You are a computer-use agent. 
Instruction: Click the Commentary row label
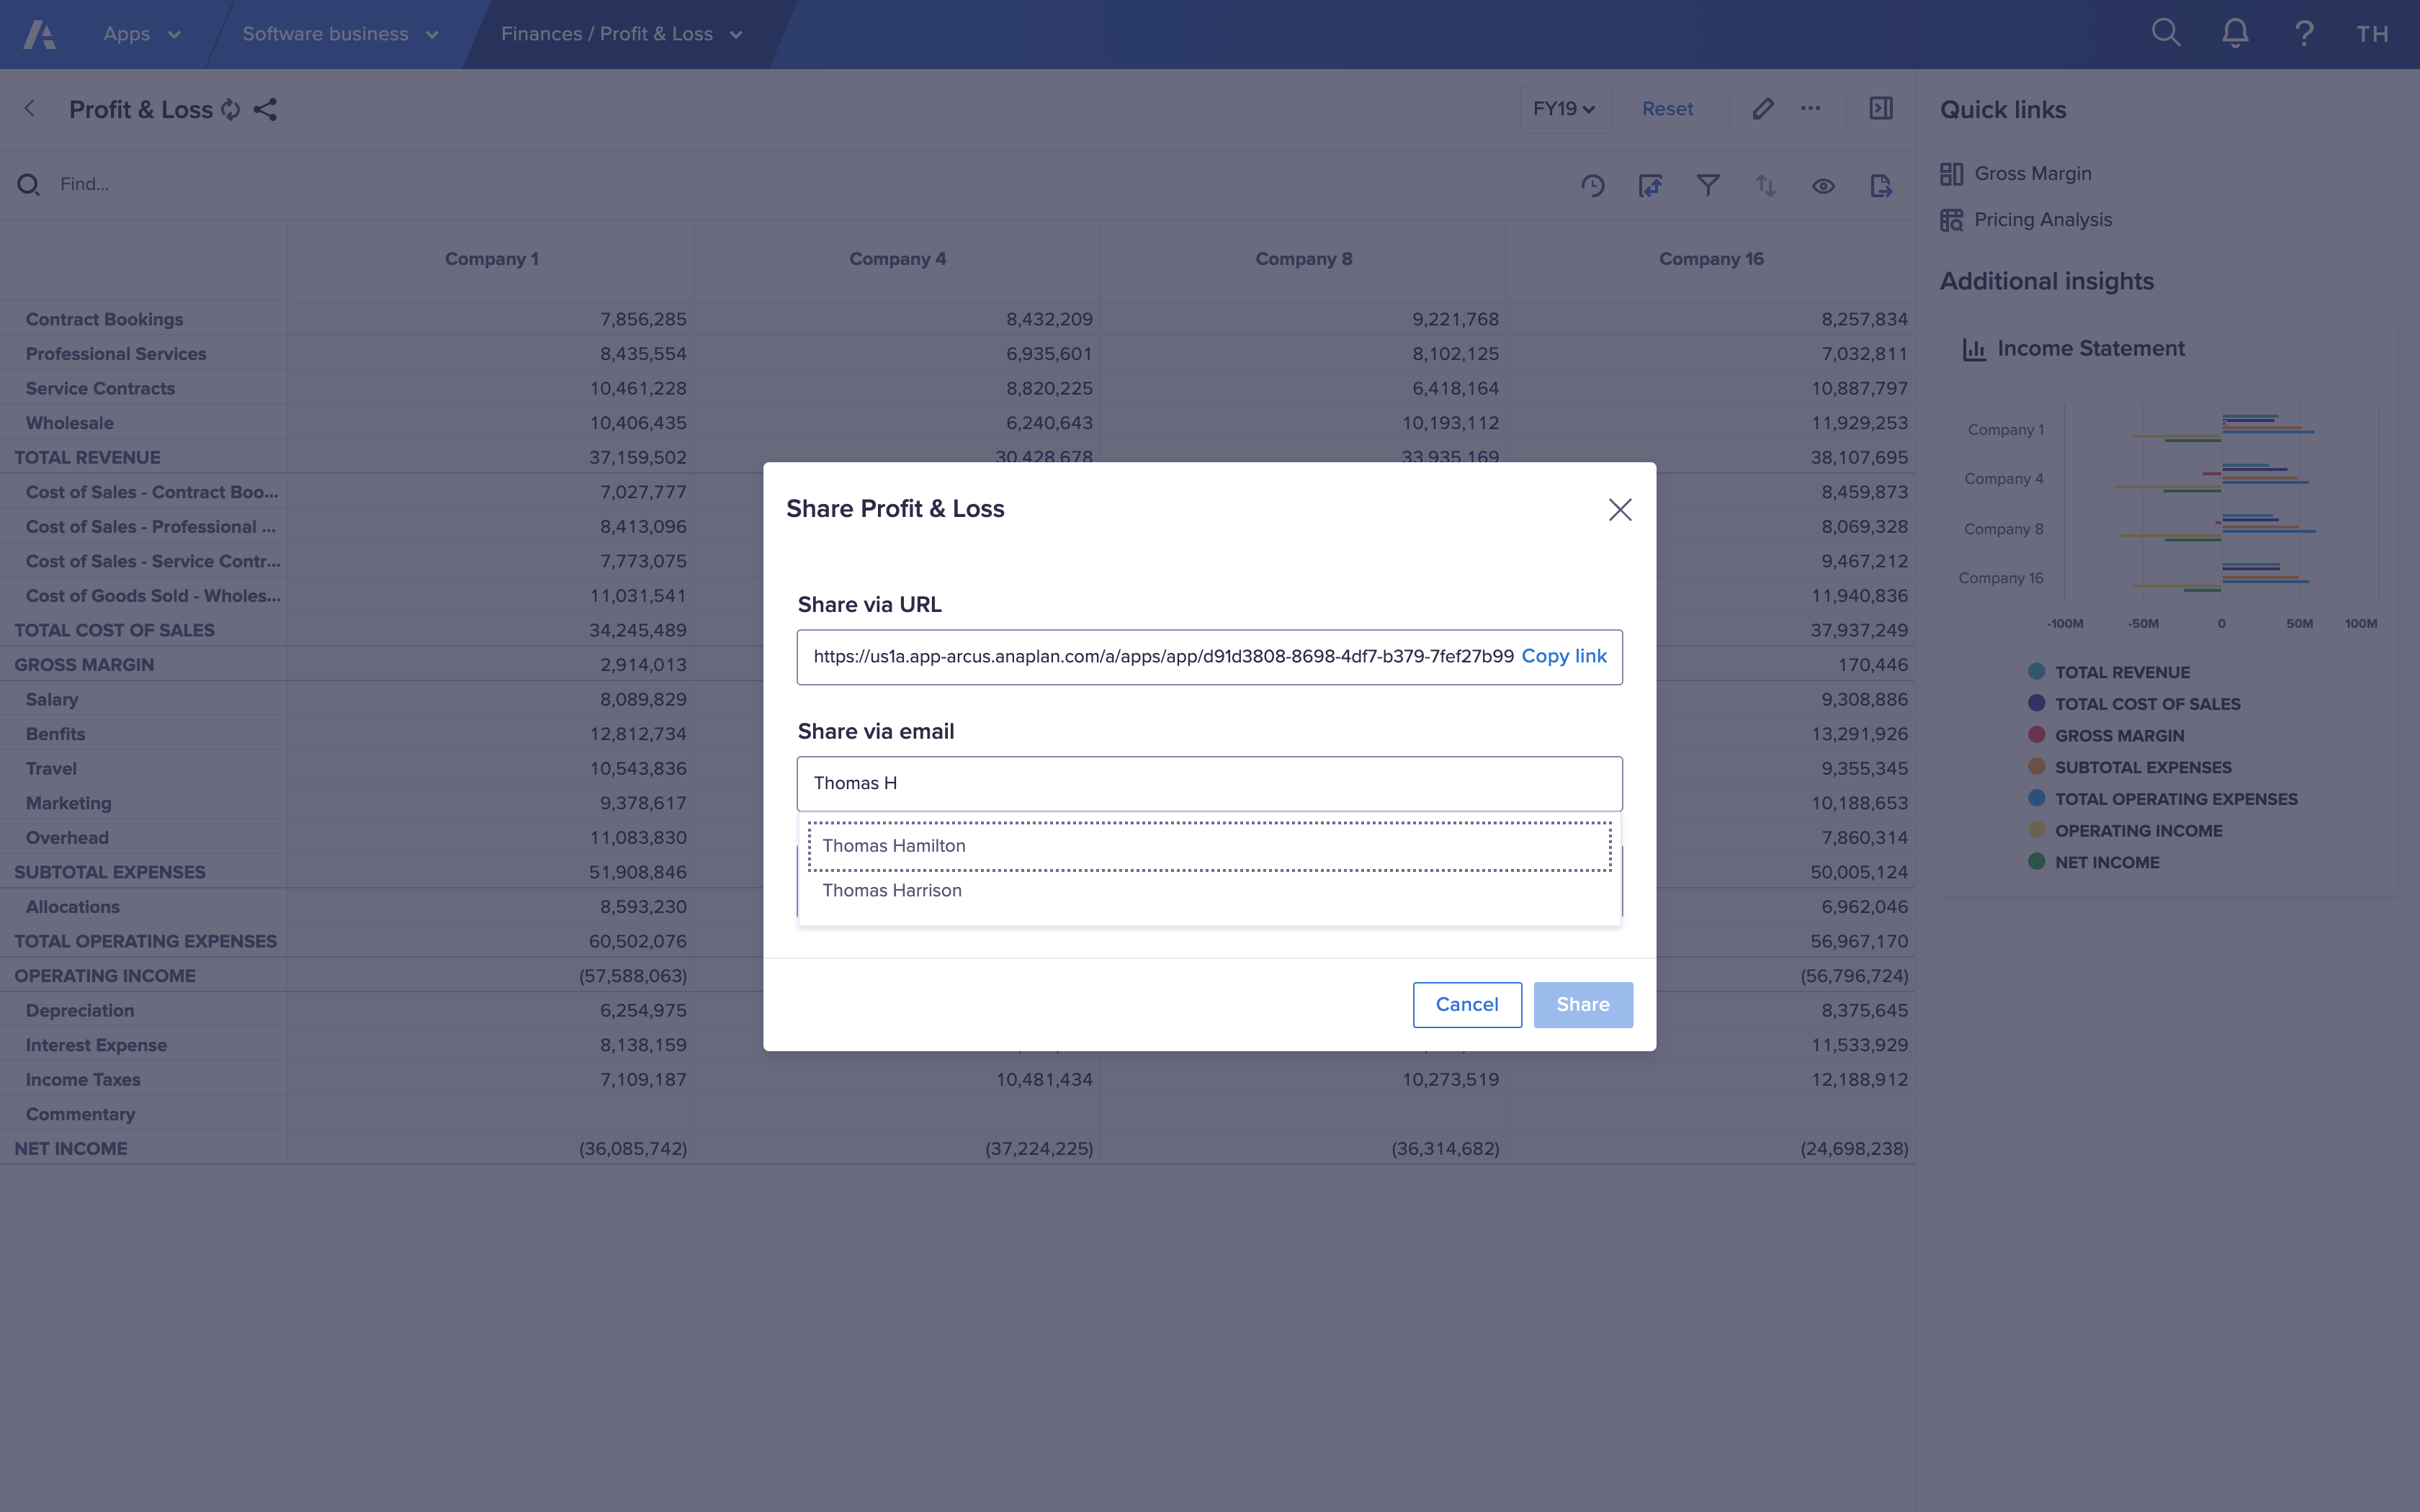coord(80,1114)
